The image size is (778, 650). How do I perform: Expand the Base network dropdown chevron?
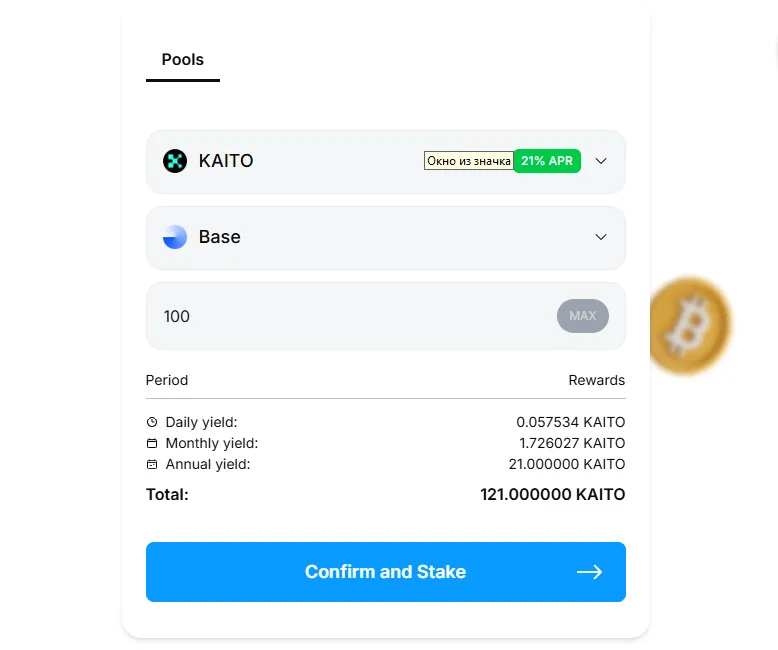click(601, 237)
